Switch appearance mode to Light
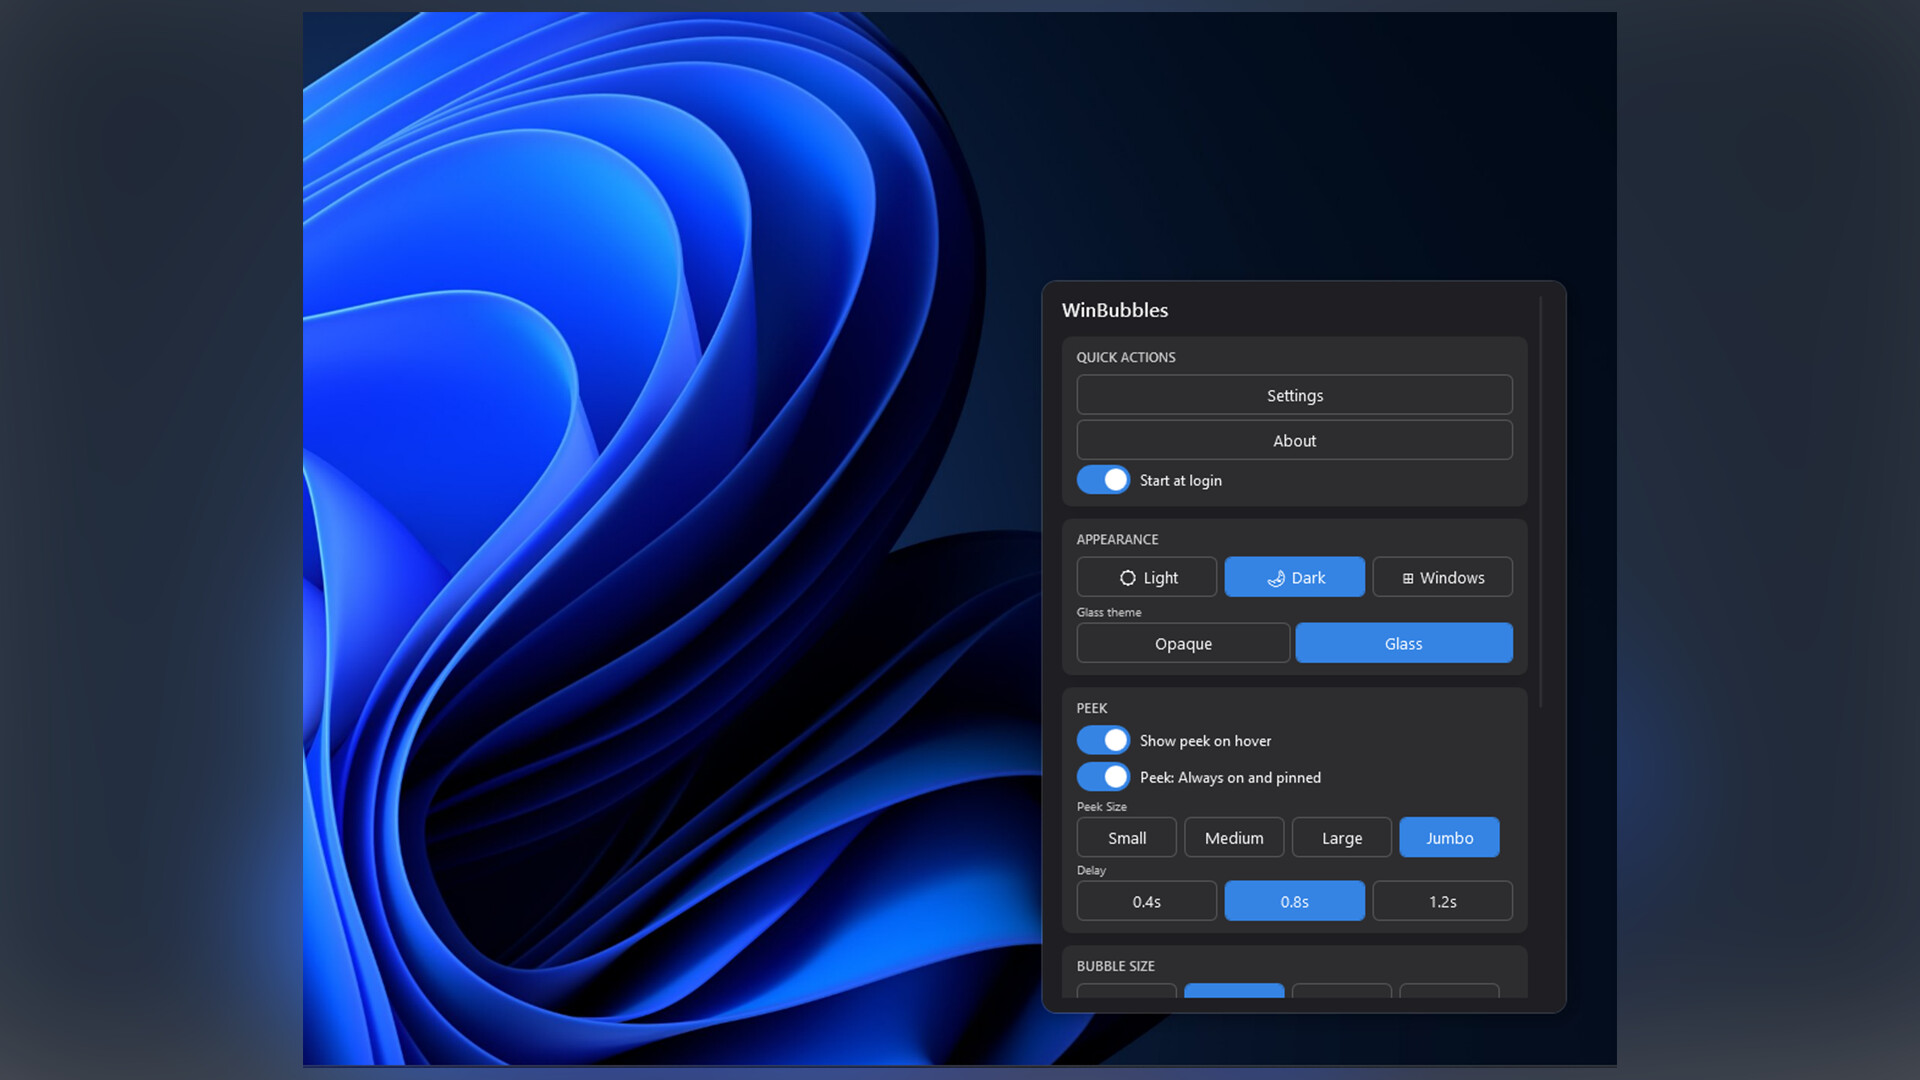This screenshot has height=1080, width=1920. [x=1146, y=577]
